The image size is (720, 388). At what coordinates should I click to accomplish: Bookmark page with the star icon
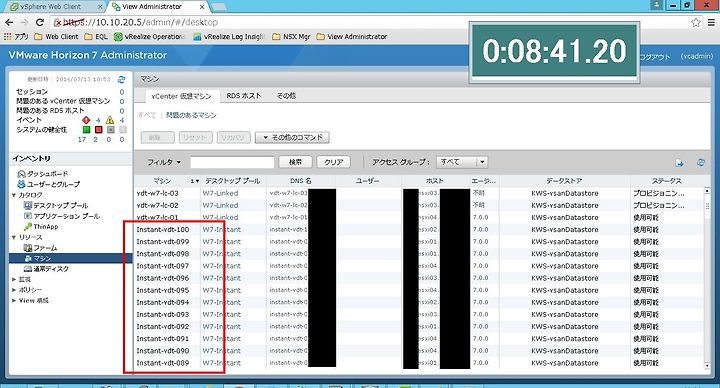696,22
